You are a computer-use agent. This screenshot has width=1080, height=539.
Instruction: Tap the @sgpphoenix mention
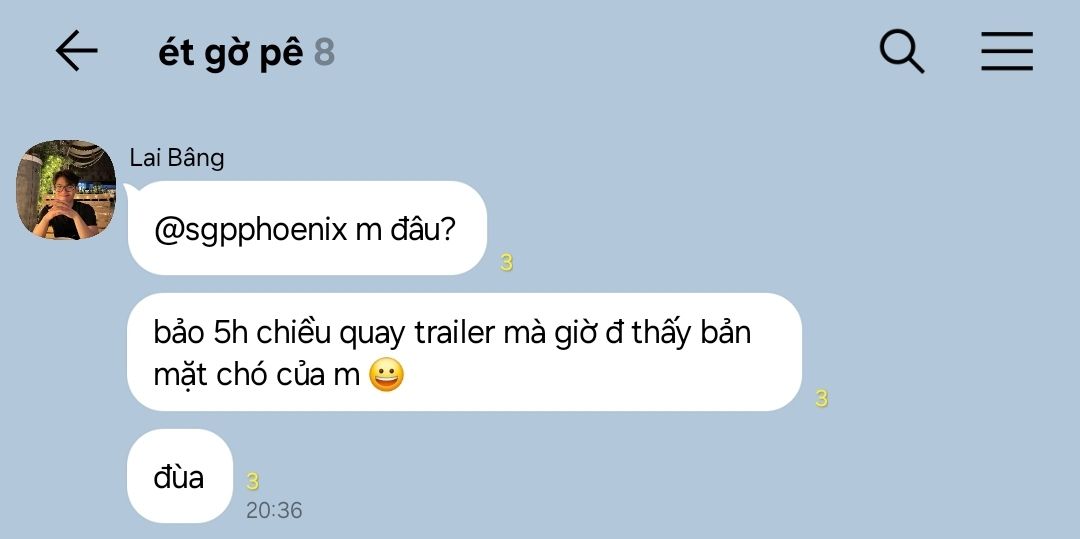pyautogui.click(x=251, y=230)
